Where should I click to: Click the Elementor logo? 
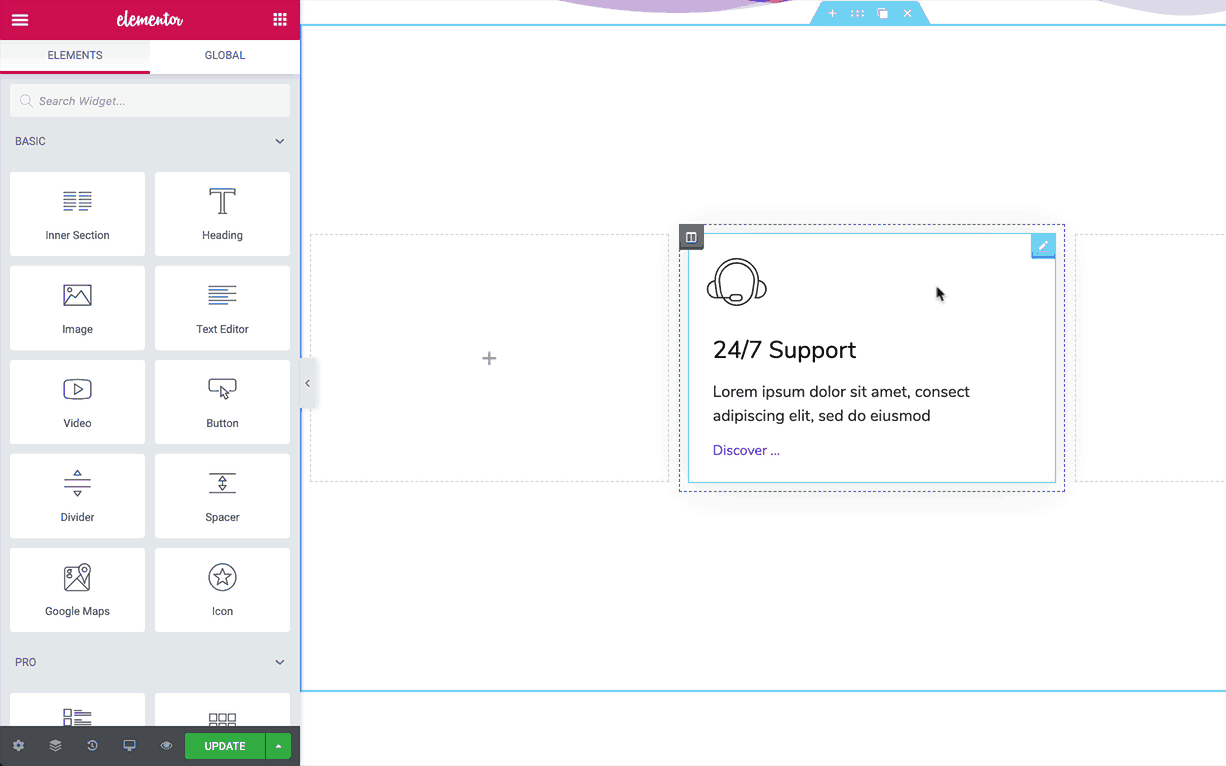(x=150, y=20)
